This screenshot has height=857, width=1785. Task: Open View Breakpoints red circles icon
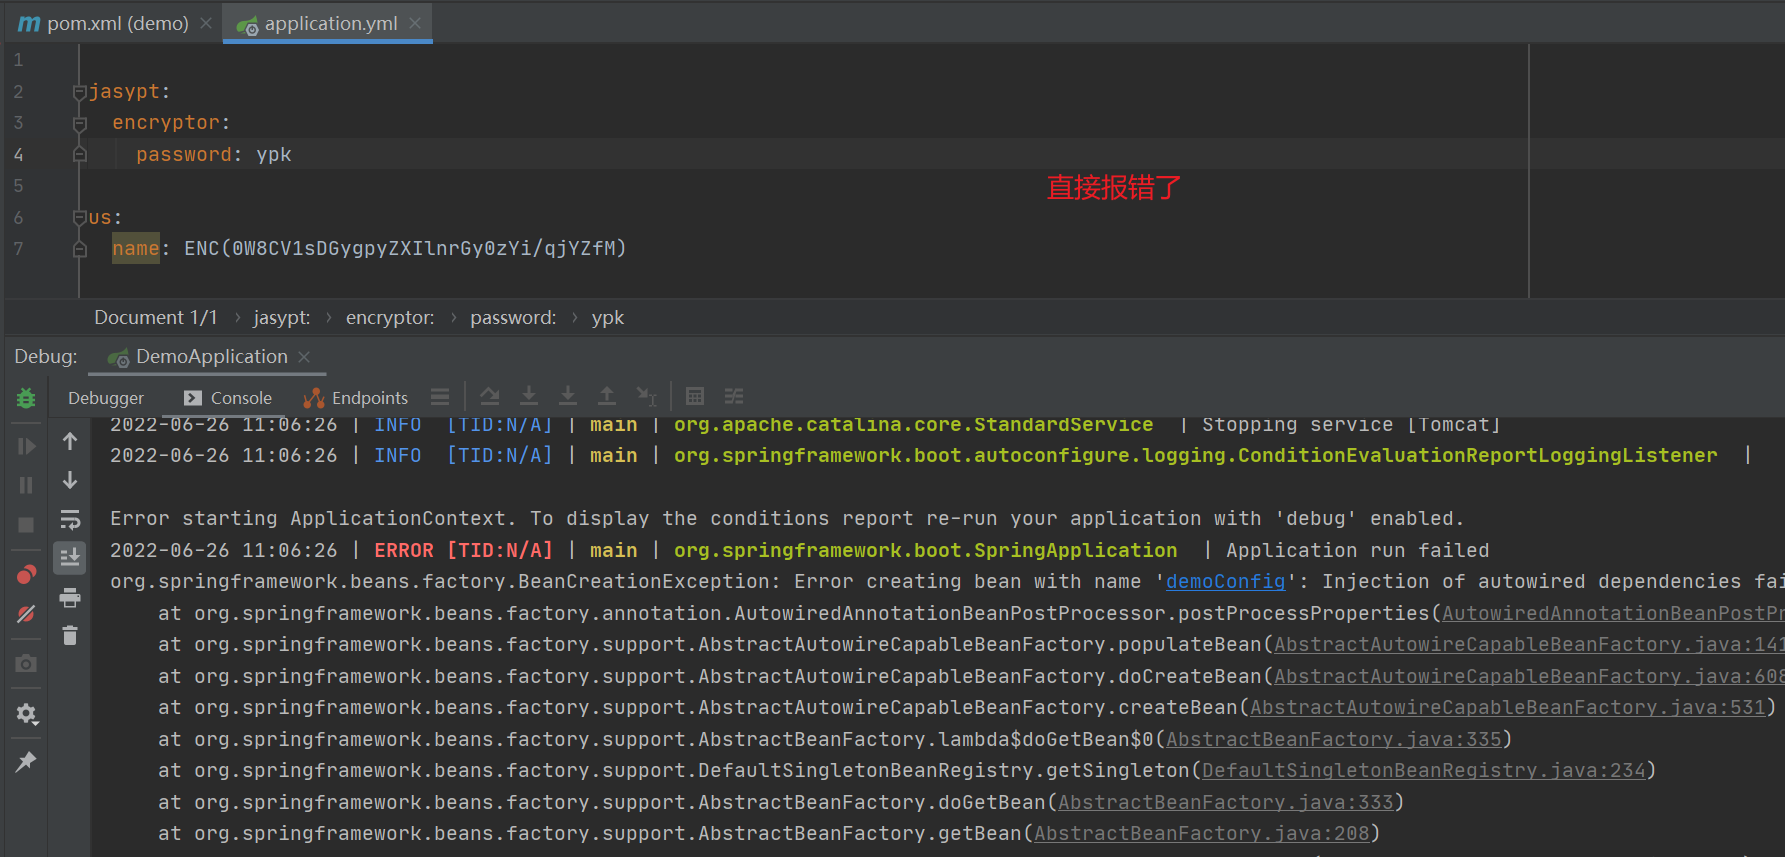click(x=26, y=574)
